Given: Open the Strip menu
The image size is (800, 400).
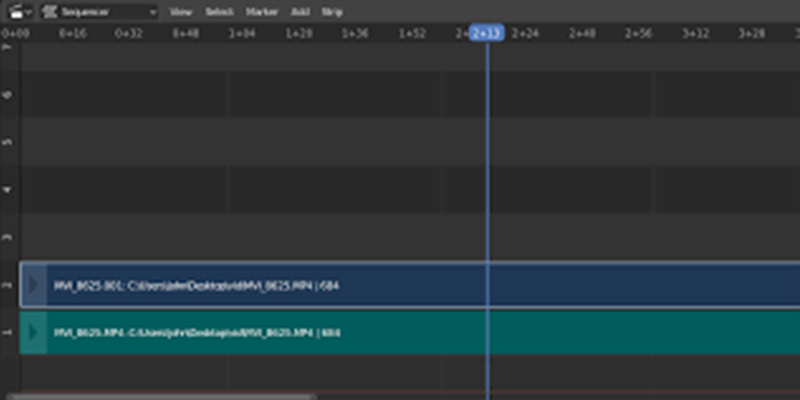Looking at the screenshot, I should pos(332,12).
